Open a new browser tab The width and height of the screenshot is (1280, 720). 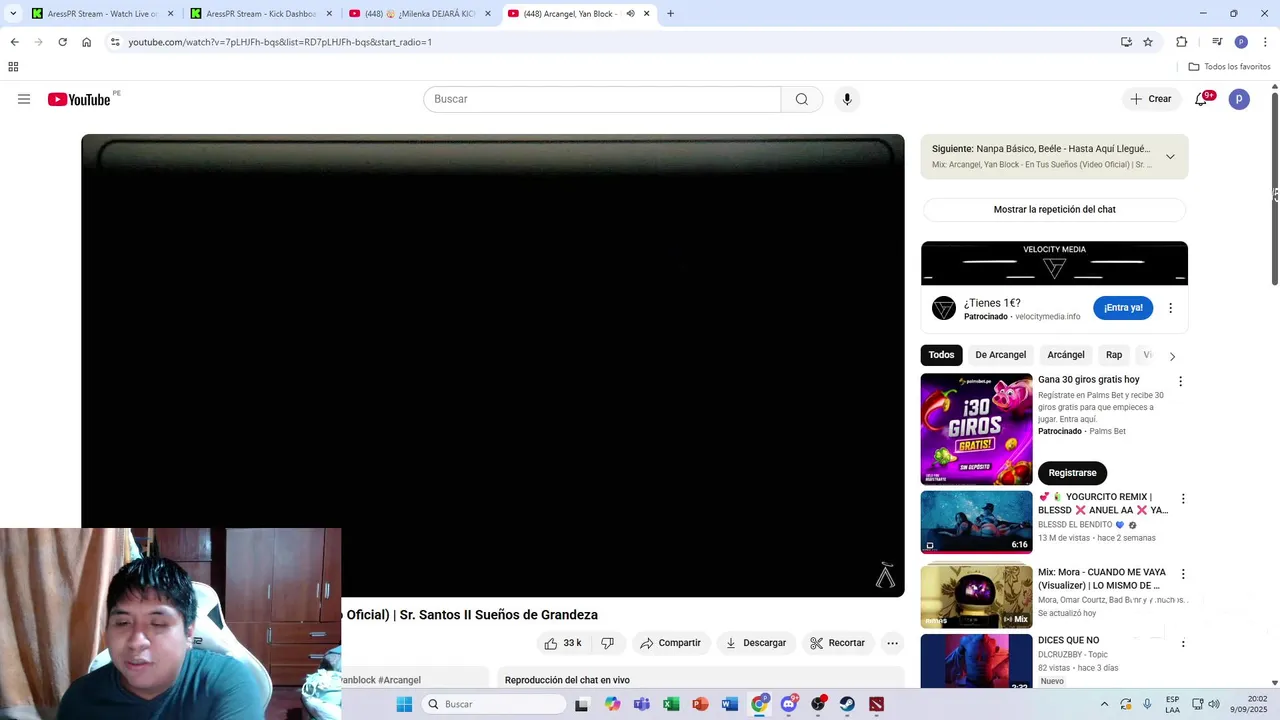670,14
